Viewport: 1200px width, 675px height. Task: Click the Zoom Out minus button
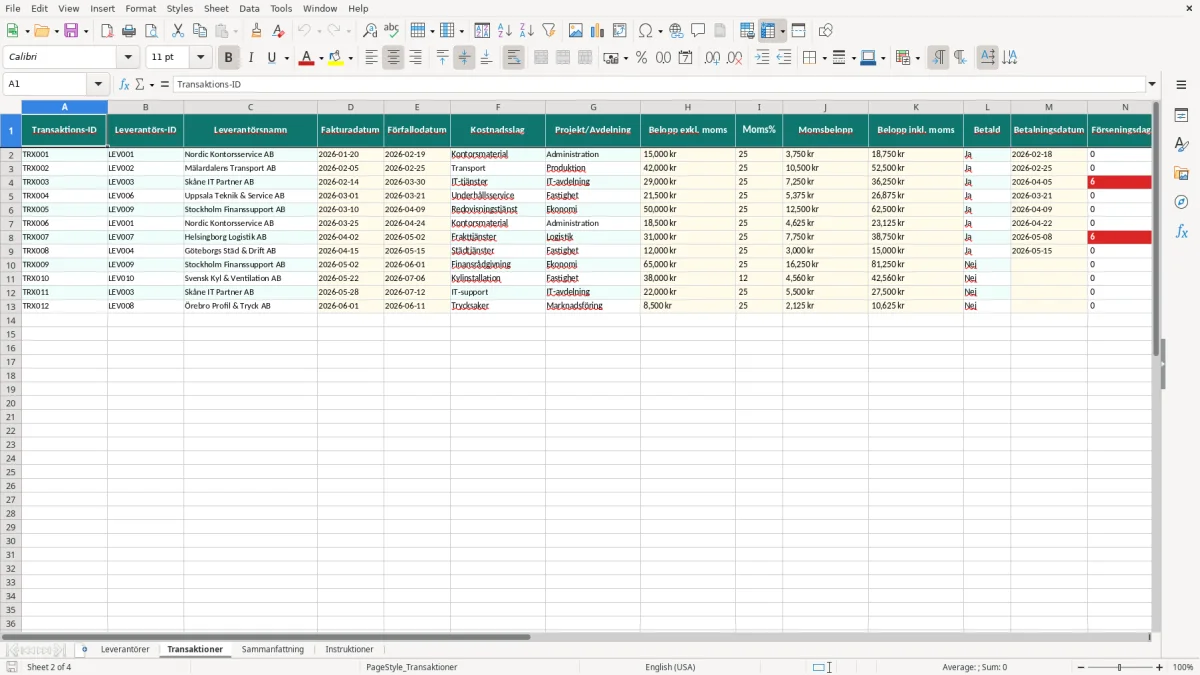tap(1081, 667)
